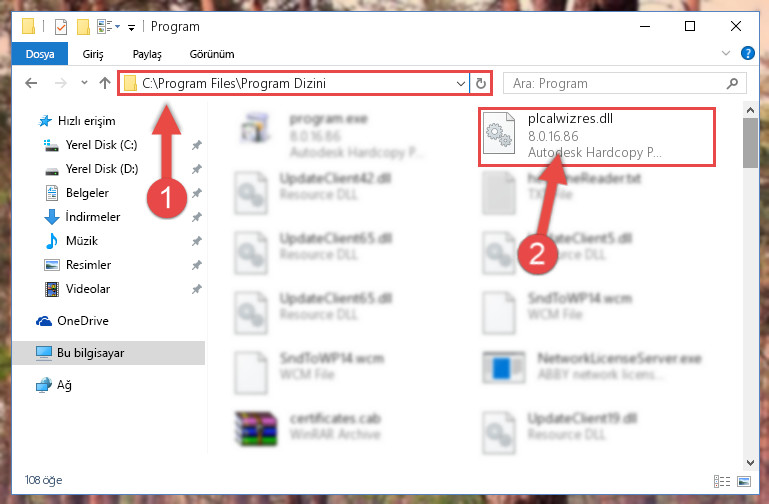Click New Folder icon in title bar
Image resolution: width=769 pixels, height=504 pixels.
[x=83, y=26]
